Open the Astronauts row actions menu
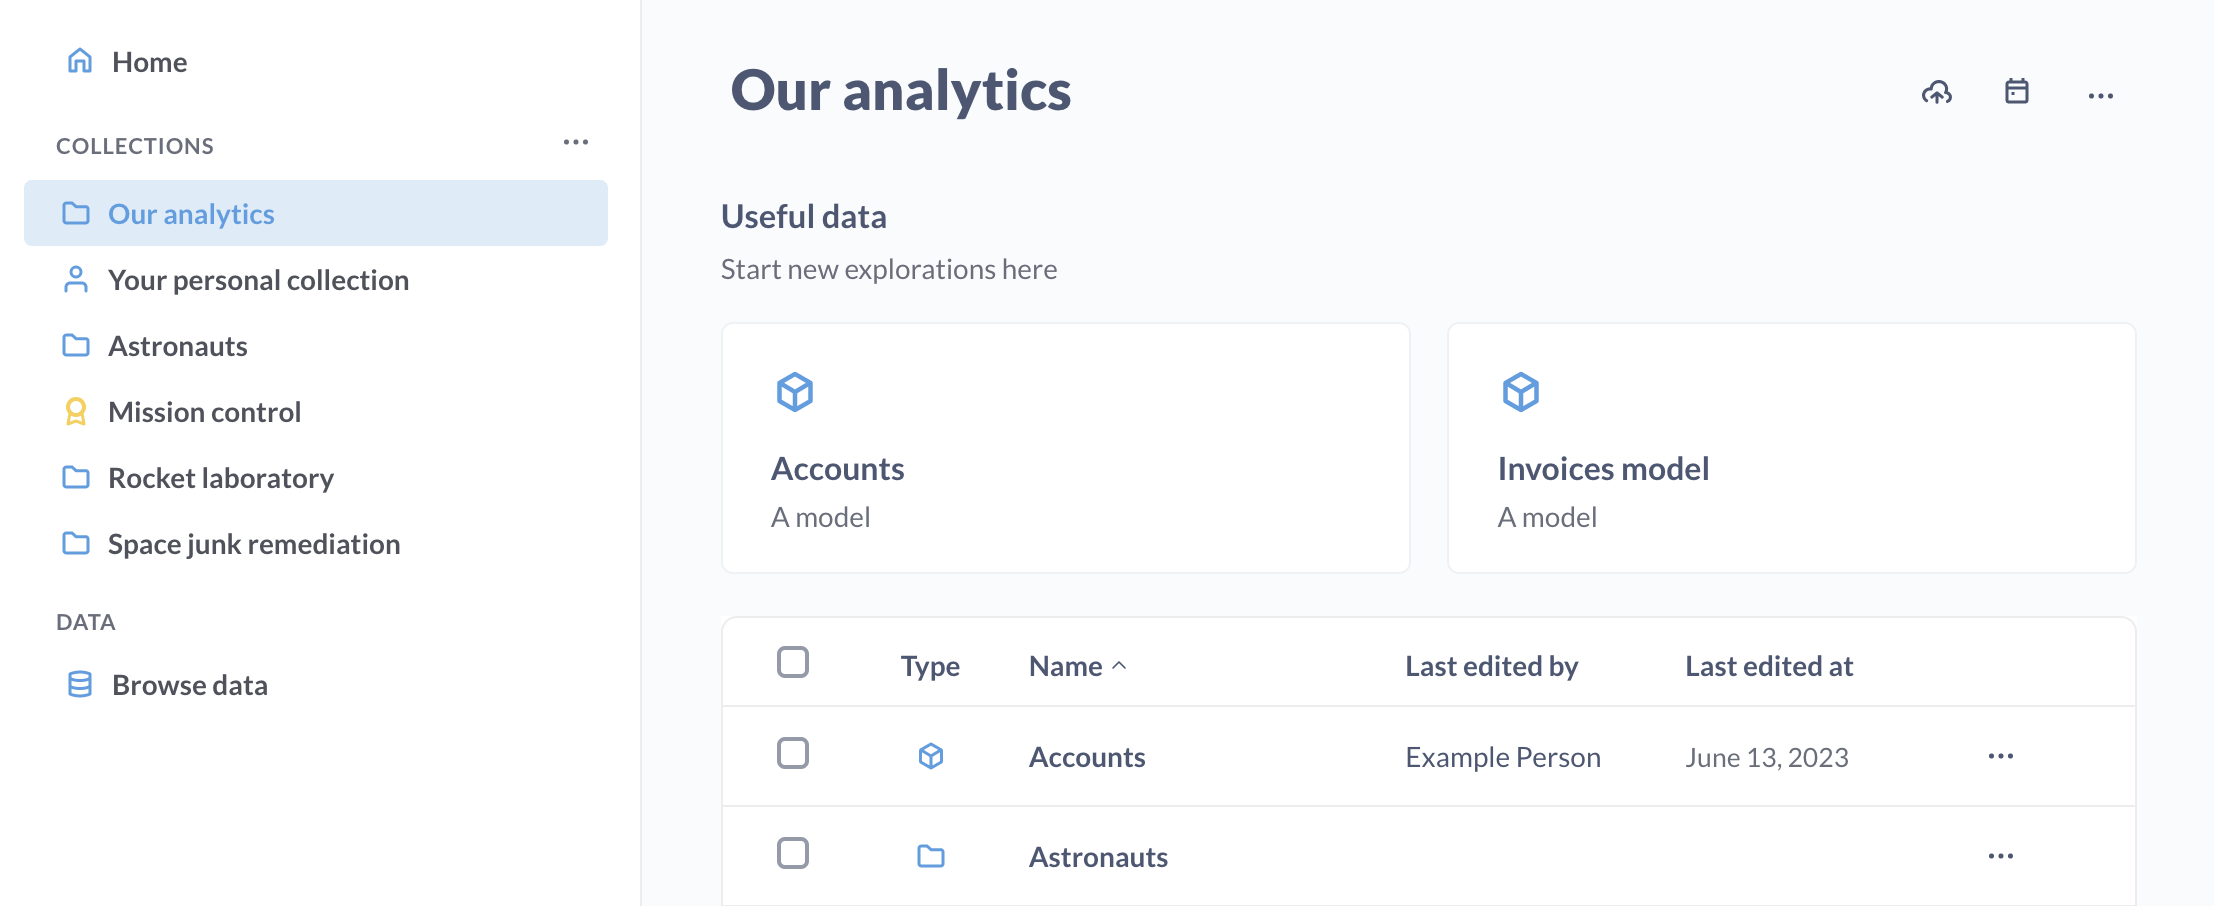The width and height of the screenshot is (2214, 906). point(2001,856)
